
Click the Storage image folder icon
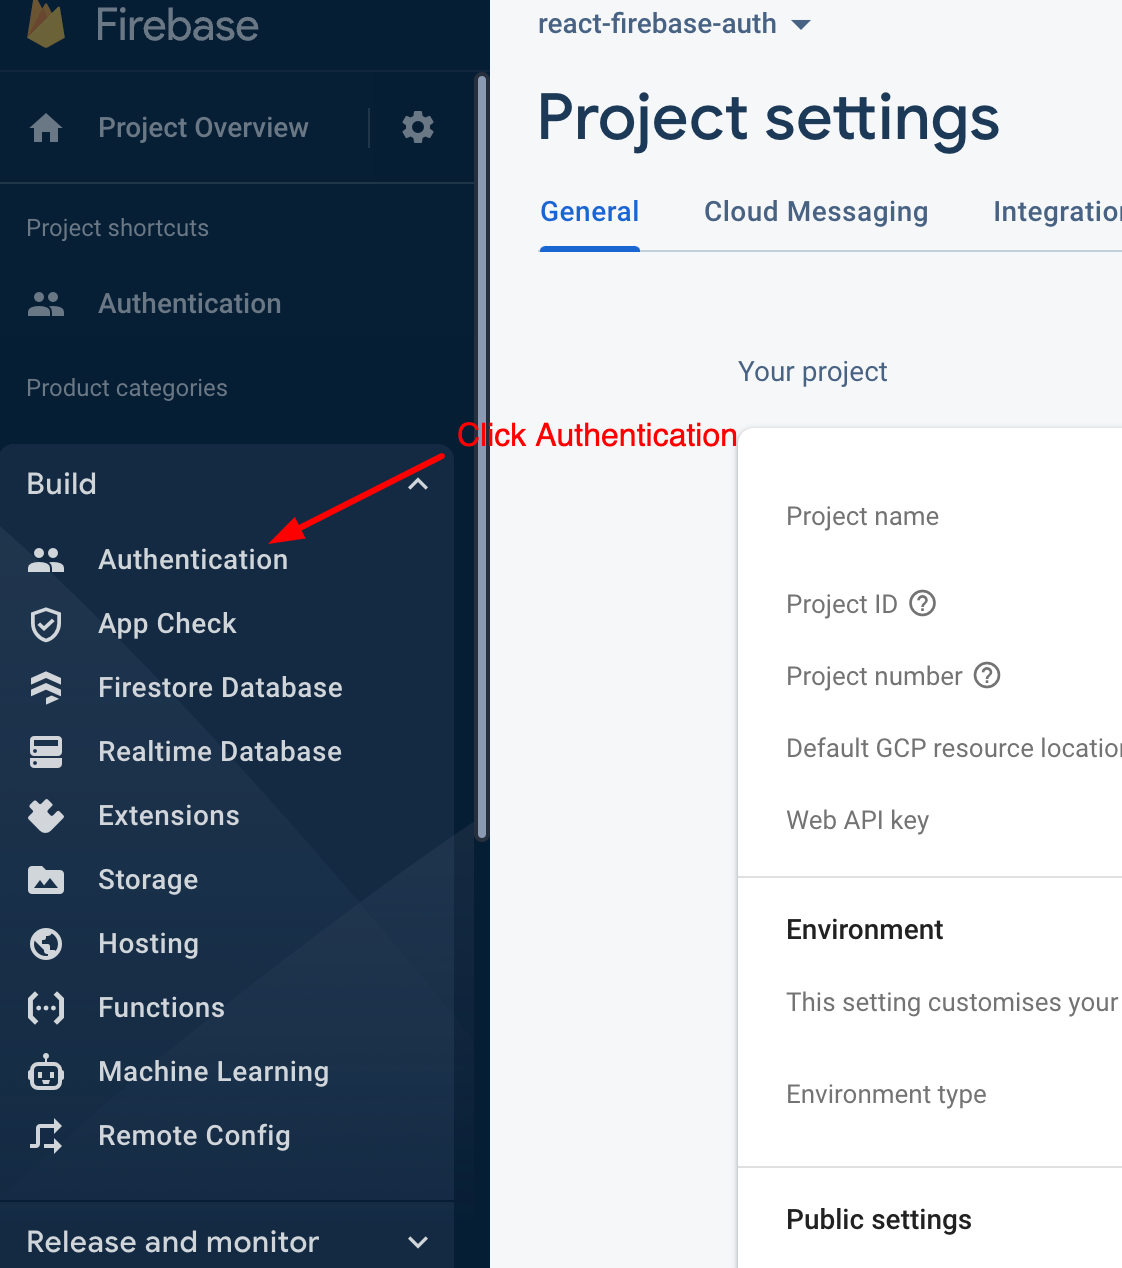(46, 880)
